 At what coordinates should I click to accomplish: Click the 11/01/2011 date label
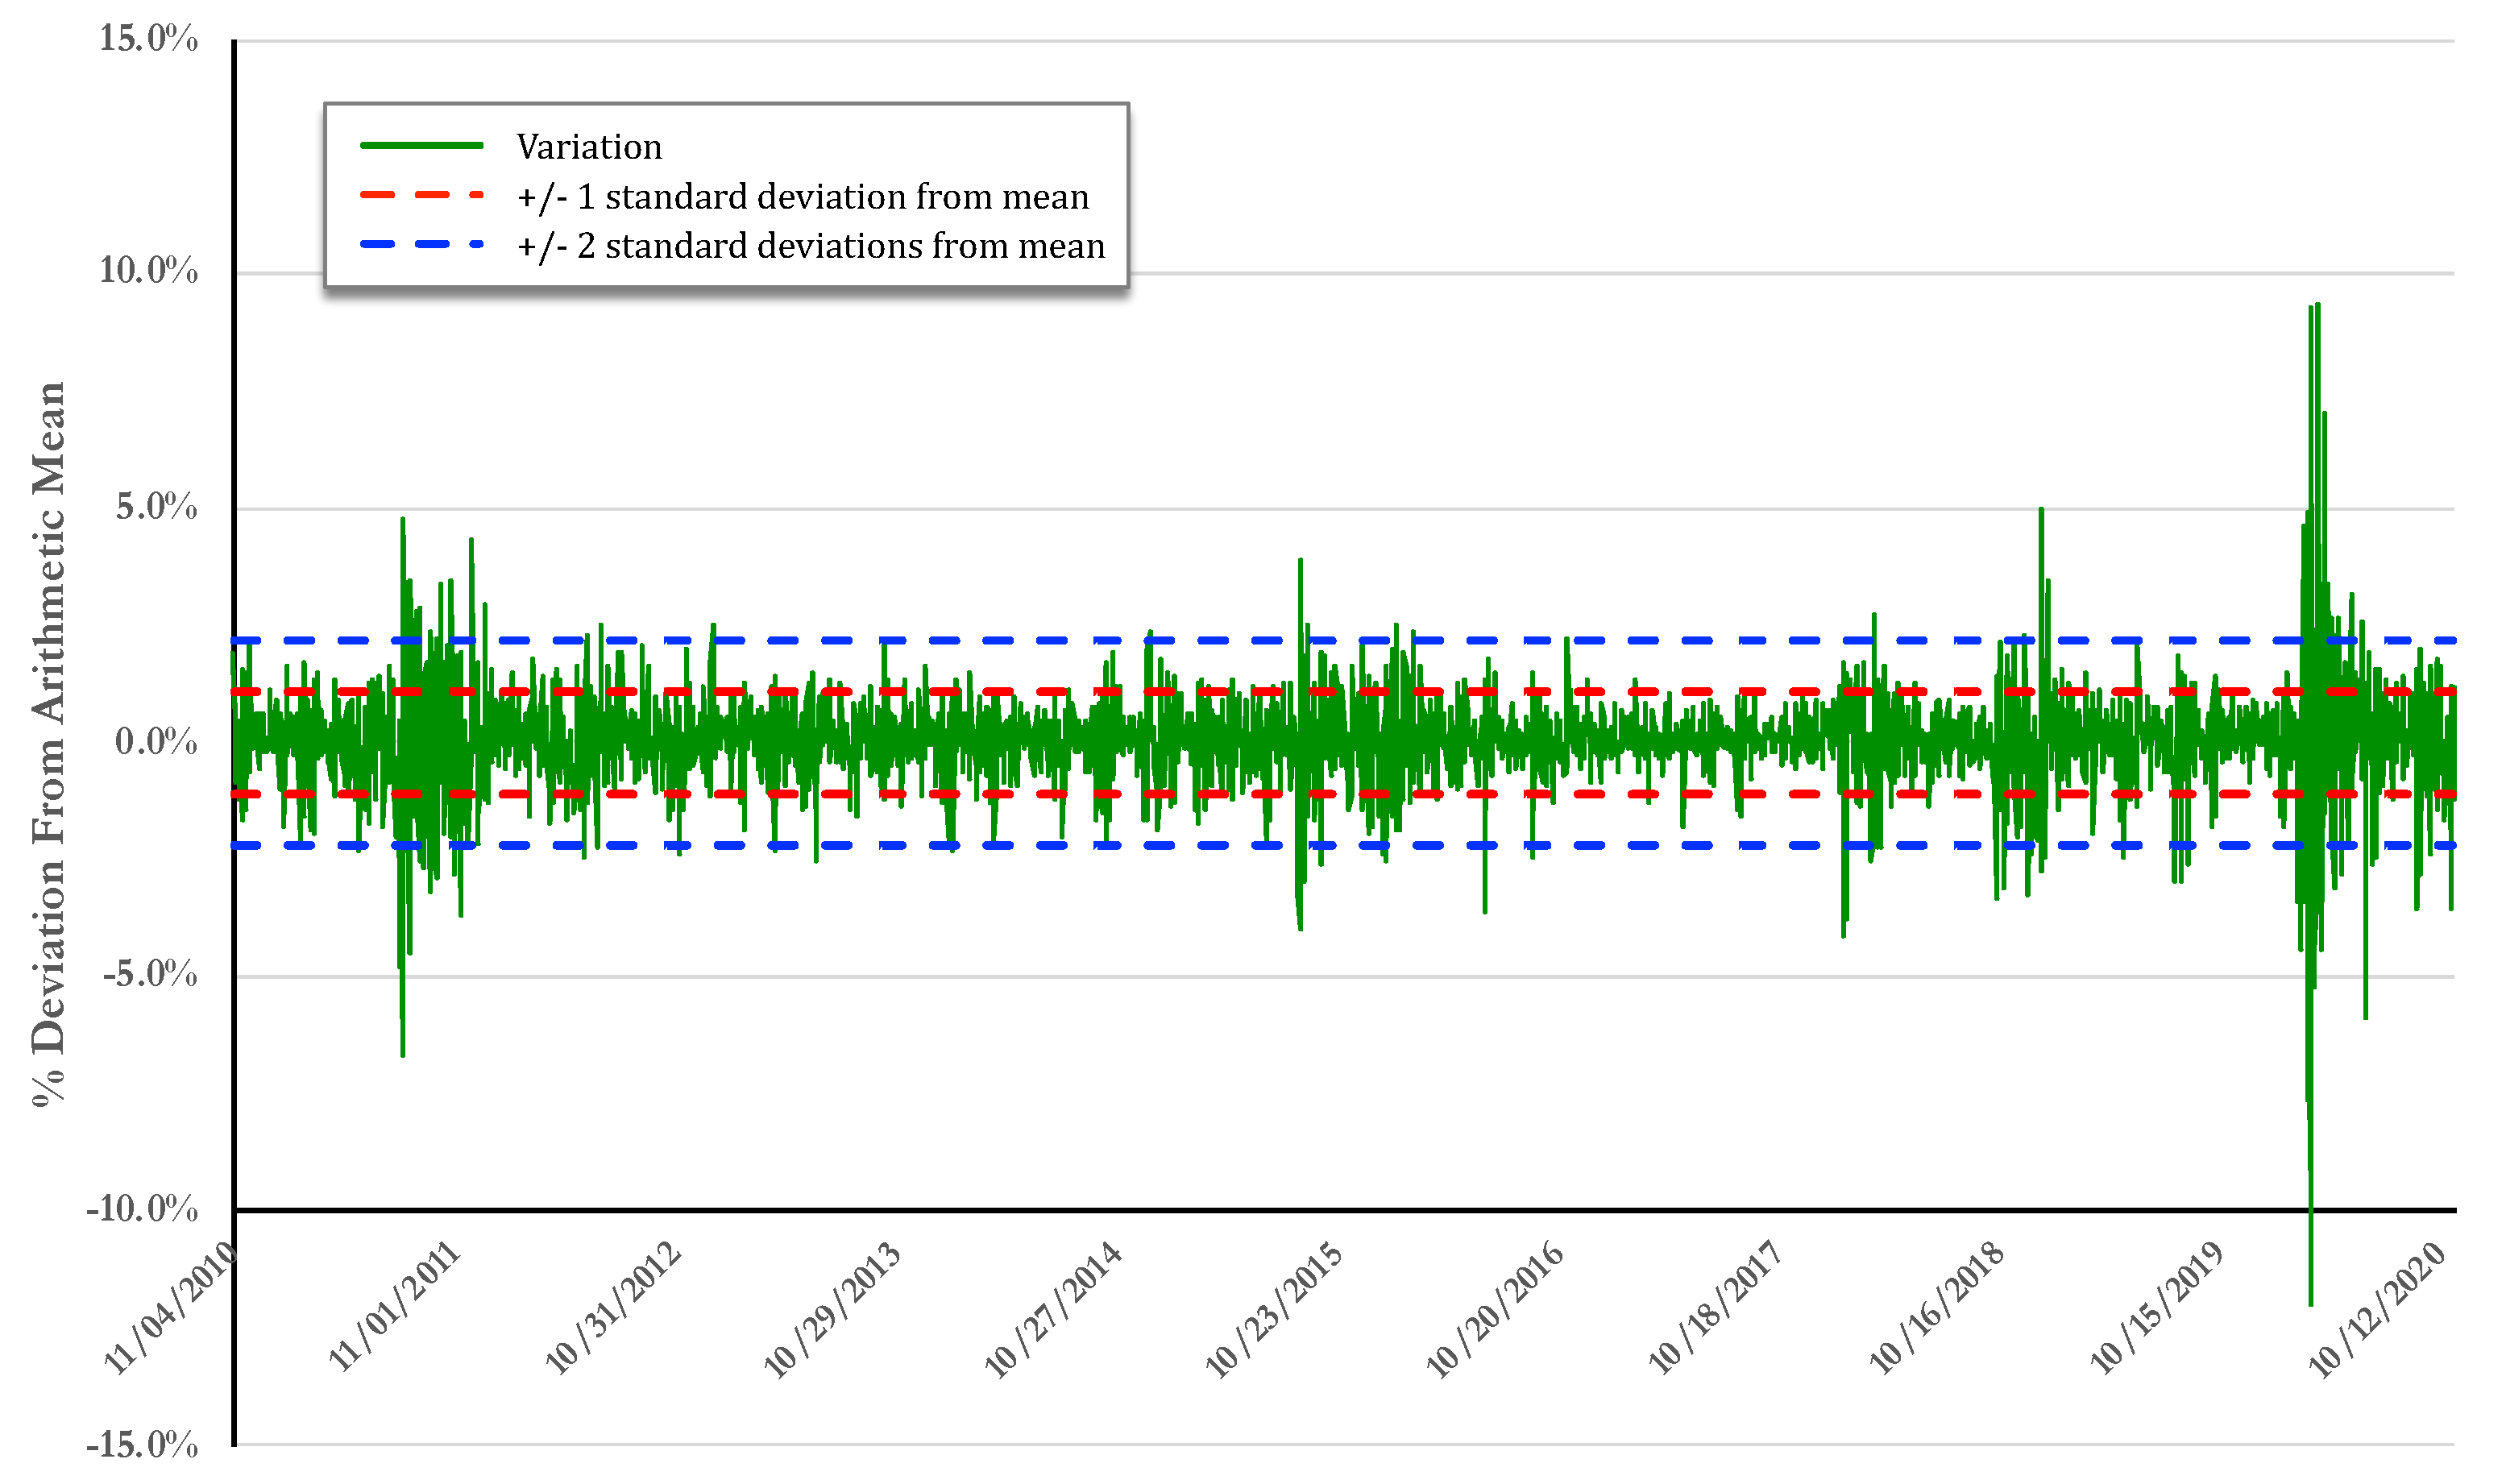(x=395, y=1306)
